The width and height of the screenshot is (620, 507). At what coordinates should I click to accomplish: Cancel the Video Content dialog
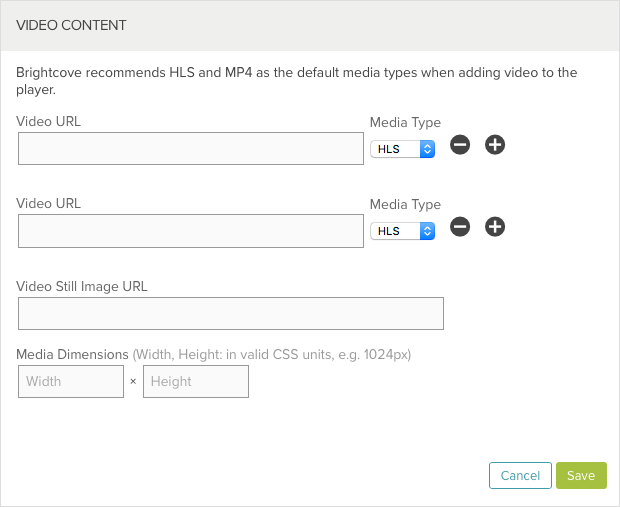click(x=520, y=475)
